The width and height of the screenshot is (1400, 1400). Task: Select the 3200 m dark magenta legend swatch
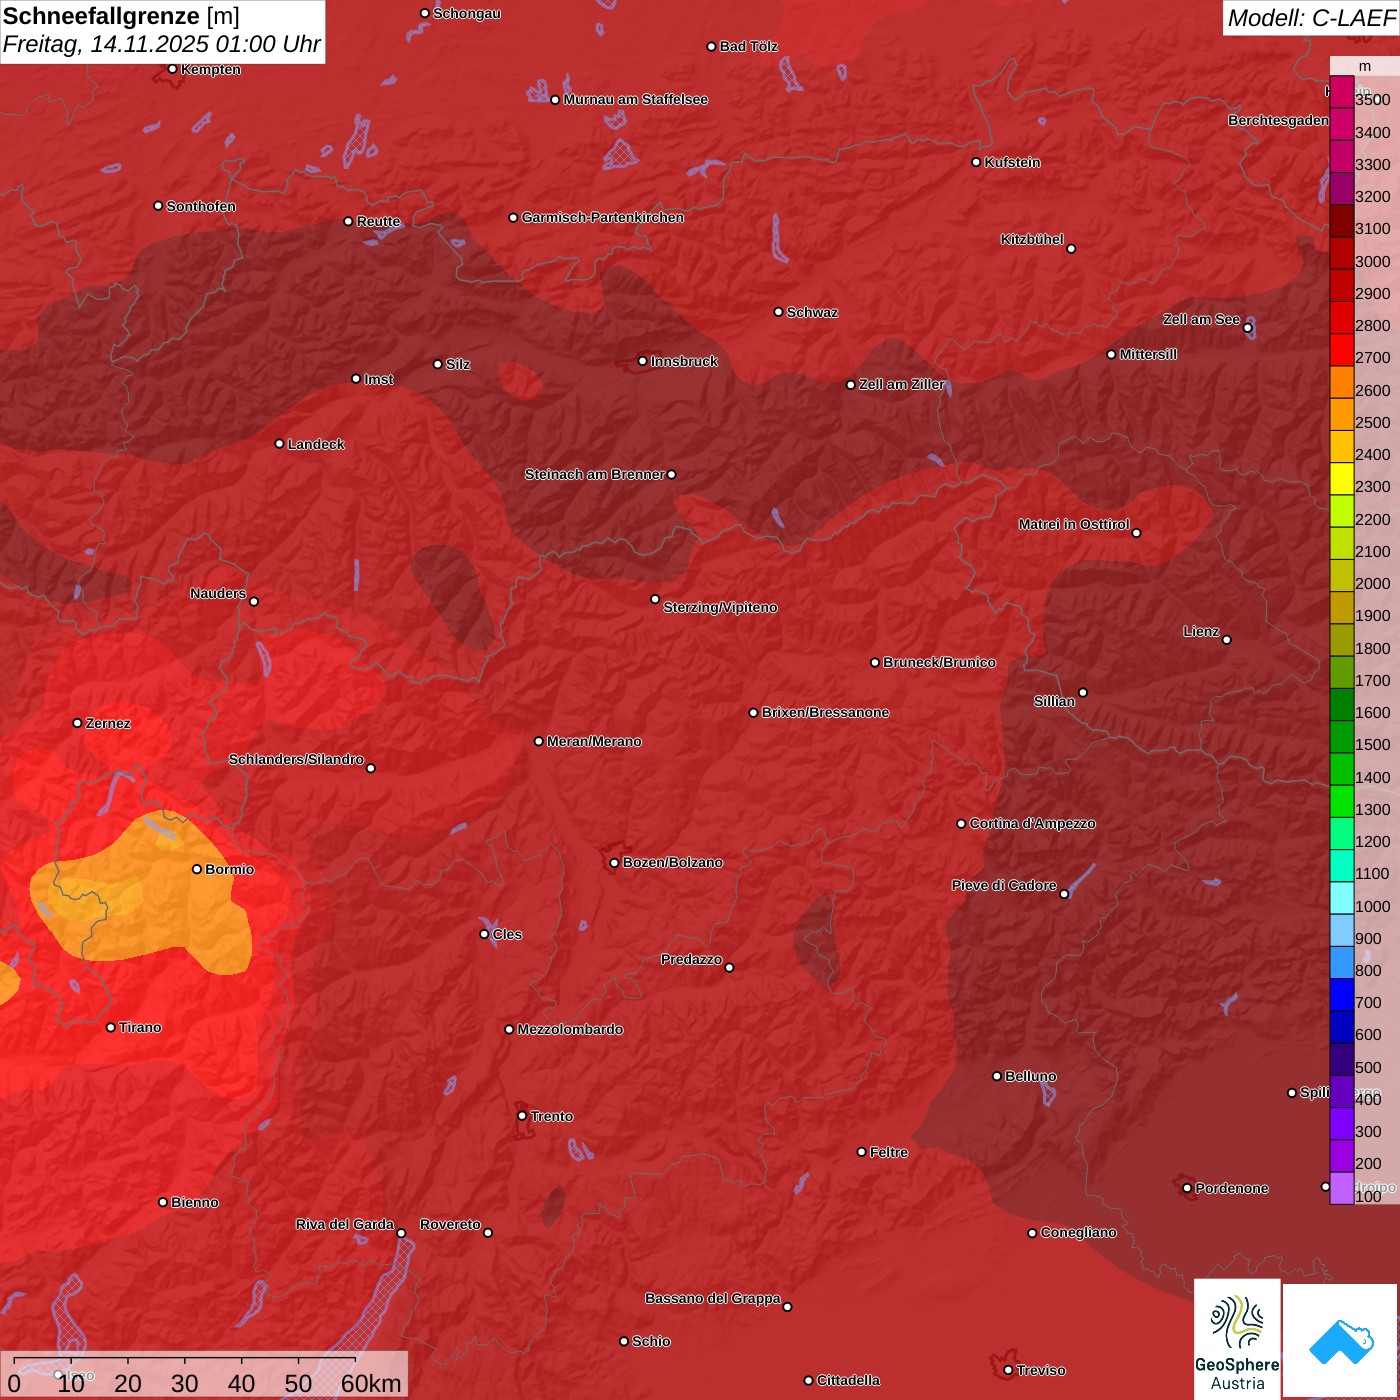coord(1341,189)
